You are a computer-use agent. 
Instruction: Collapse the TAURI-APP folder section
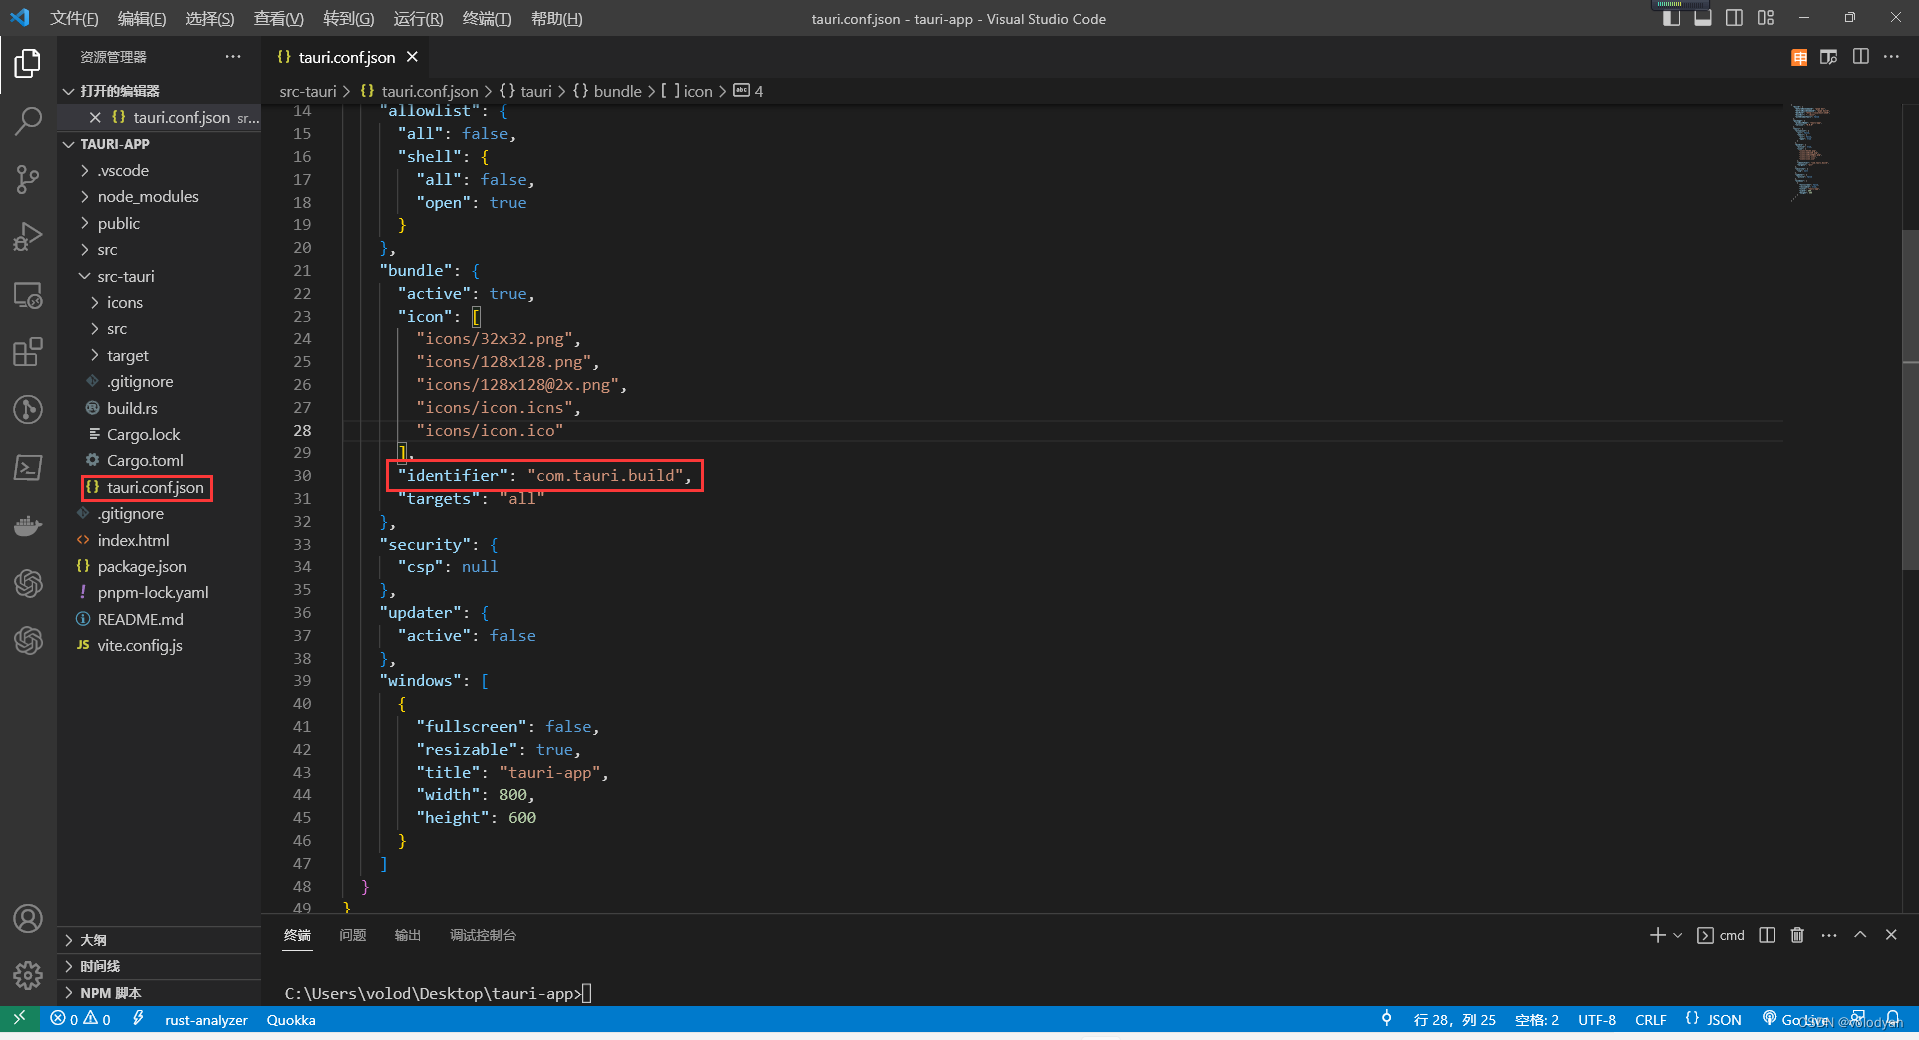[69, 144]
